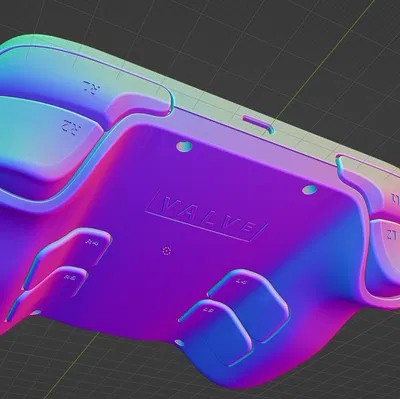Click the dotted 3D cursor circle on the model
This screenshot has height=399, width=400.
click(x=167, y=251)
